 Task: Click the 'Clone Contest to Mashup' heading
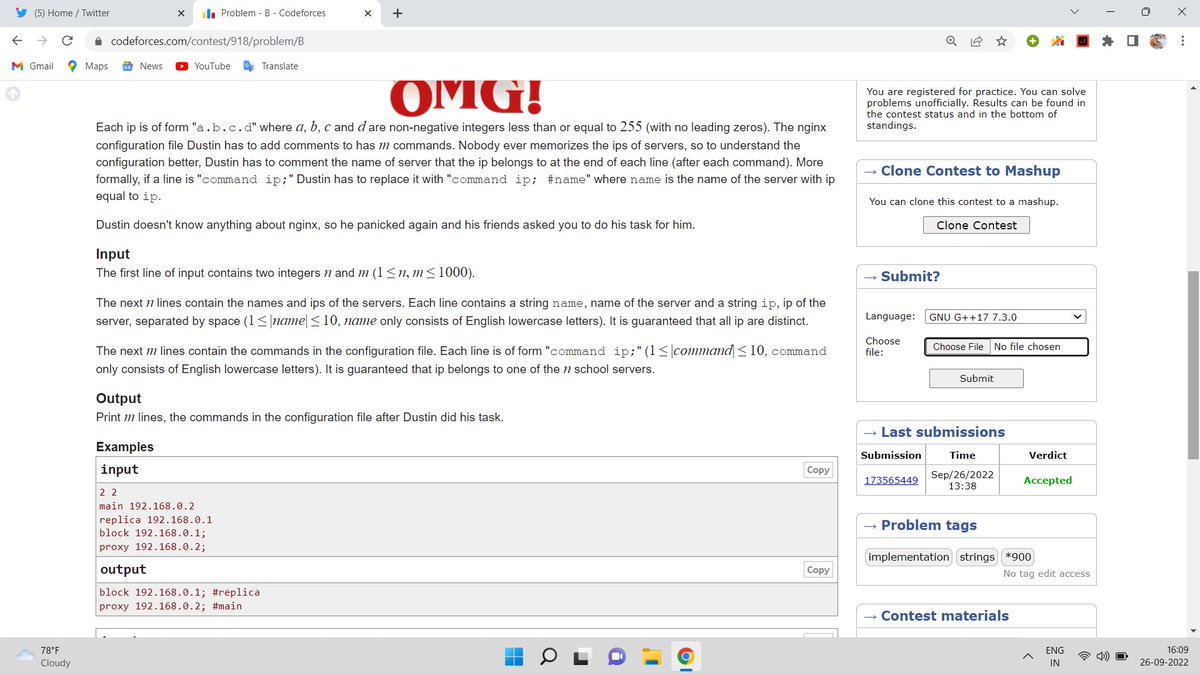(970, 171)
